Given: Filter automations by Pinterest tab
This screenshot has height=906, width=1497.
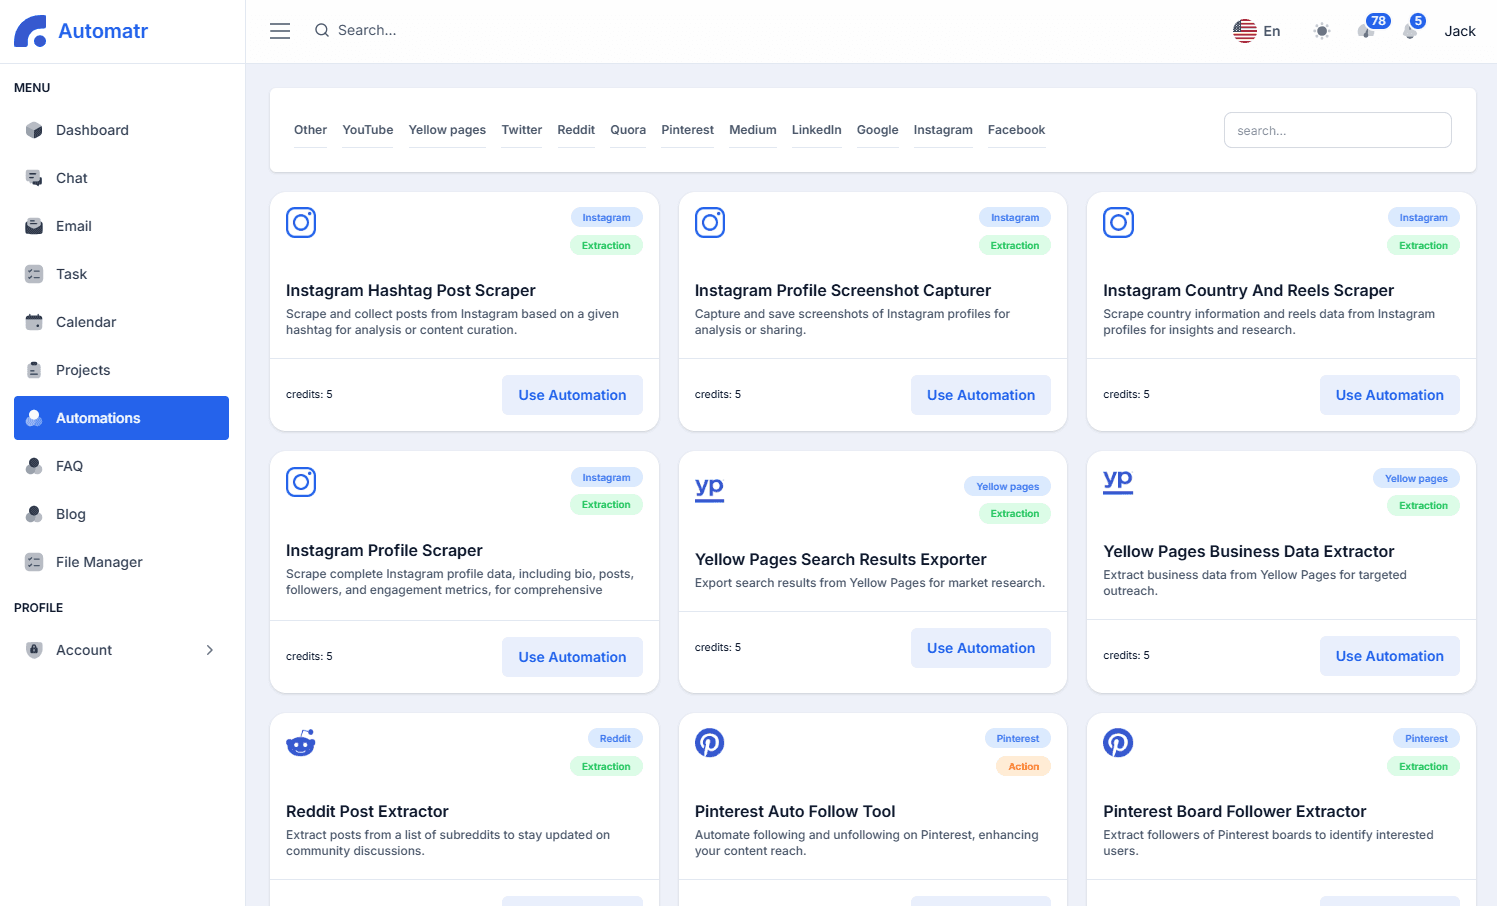Looking at the screenshot, I should pos(687,130).
